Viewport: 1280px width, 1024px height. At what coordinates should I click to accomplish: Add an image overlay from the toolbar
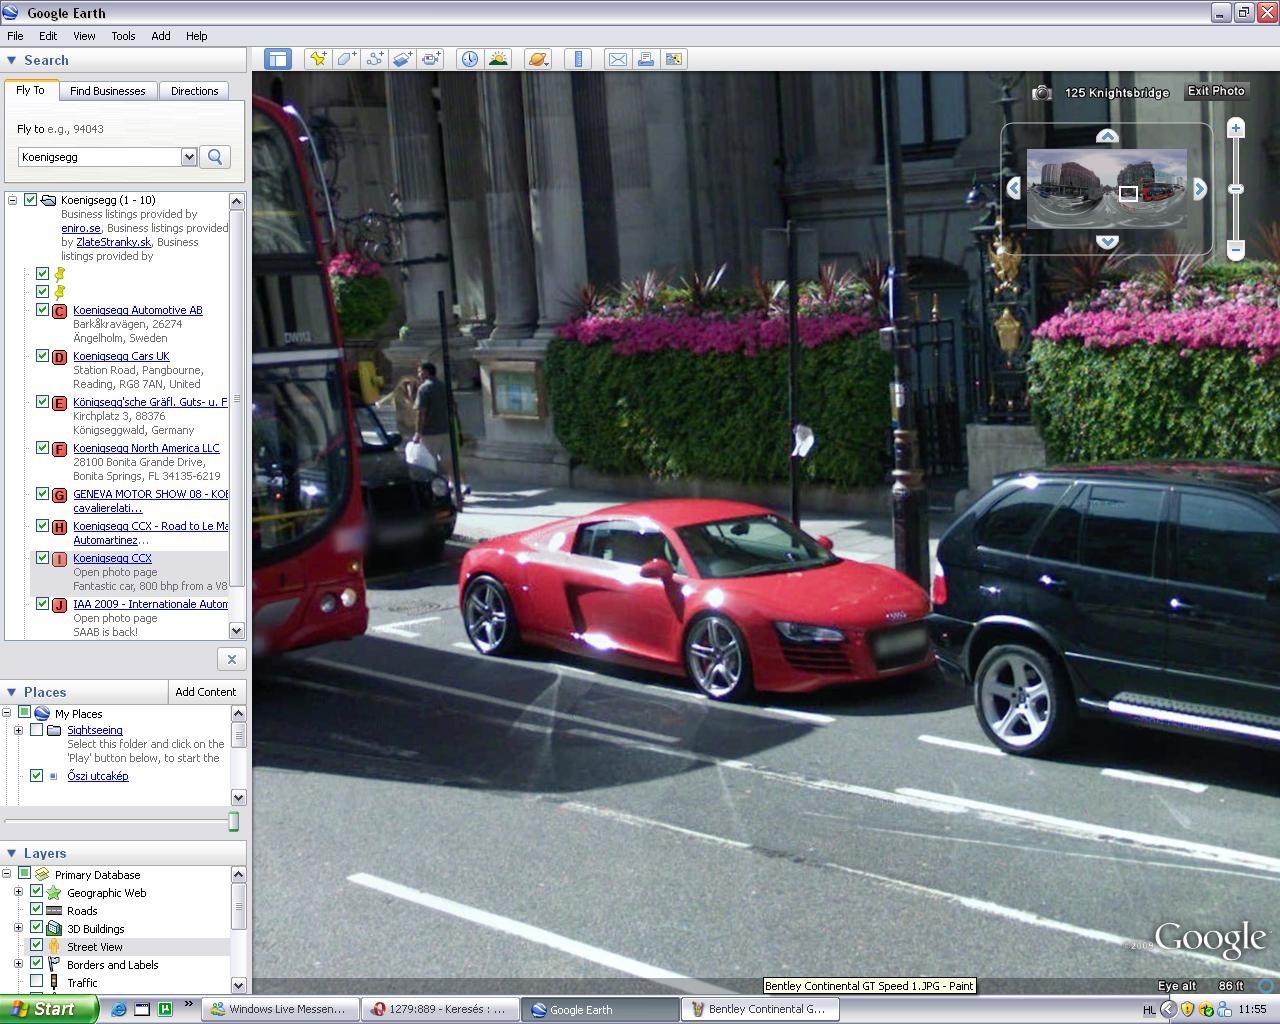[x=402, y=59]
